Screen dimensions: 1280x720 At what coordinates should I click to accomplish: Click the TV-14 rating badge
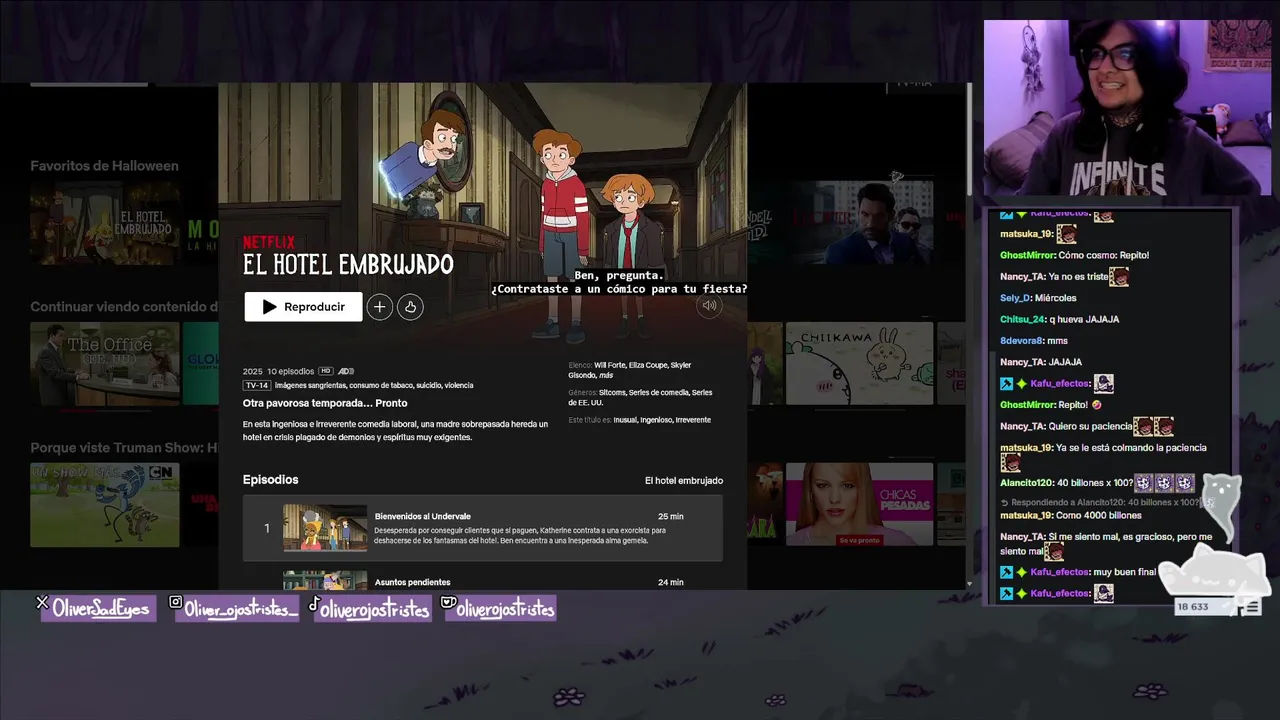pyautogui.click(x=257, y=385)
